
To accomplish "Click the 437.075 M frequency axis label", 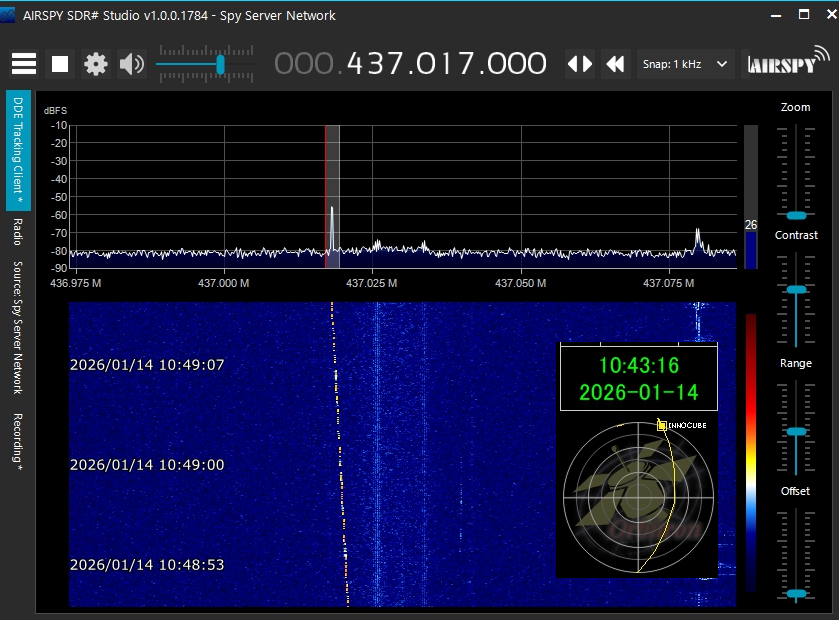I will coord(668,283).
